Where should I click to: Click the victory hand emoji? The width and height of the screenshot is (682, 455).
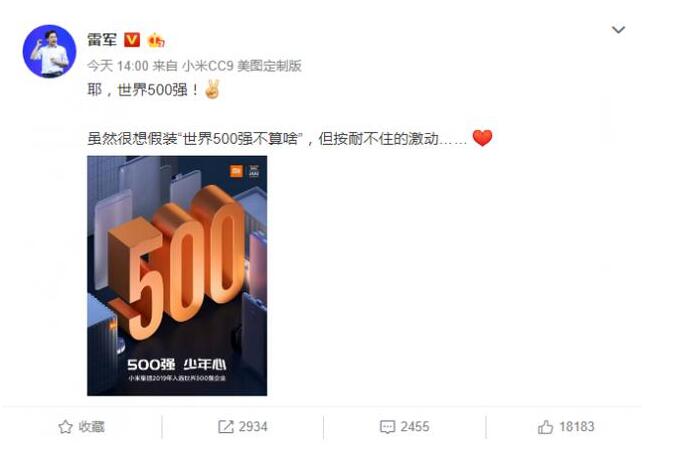click(212, 90)
